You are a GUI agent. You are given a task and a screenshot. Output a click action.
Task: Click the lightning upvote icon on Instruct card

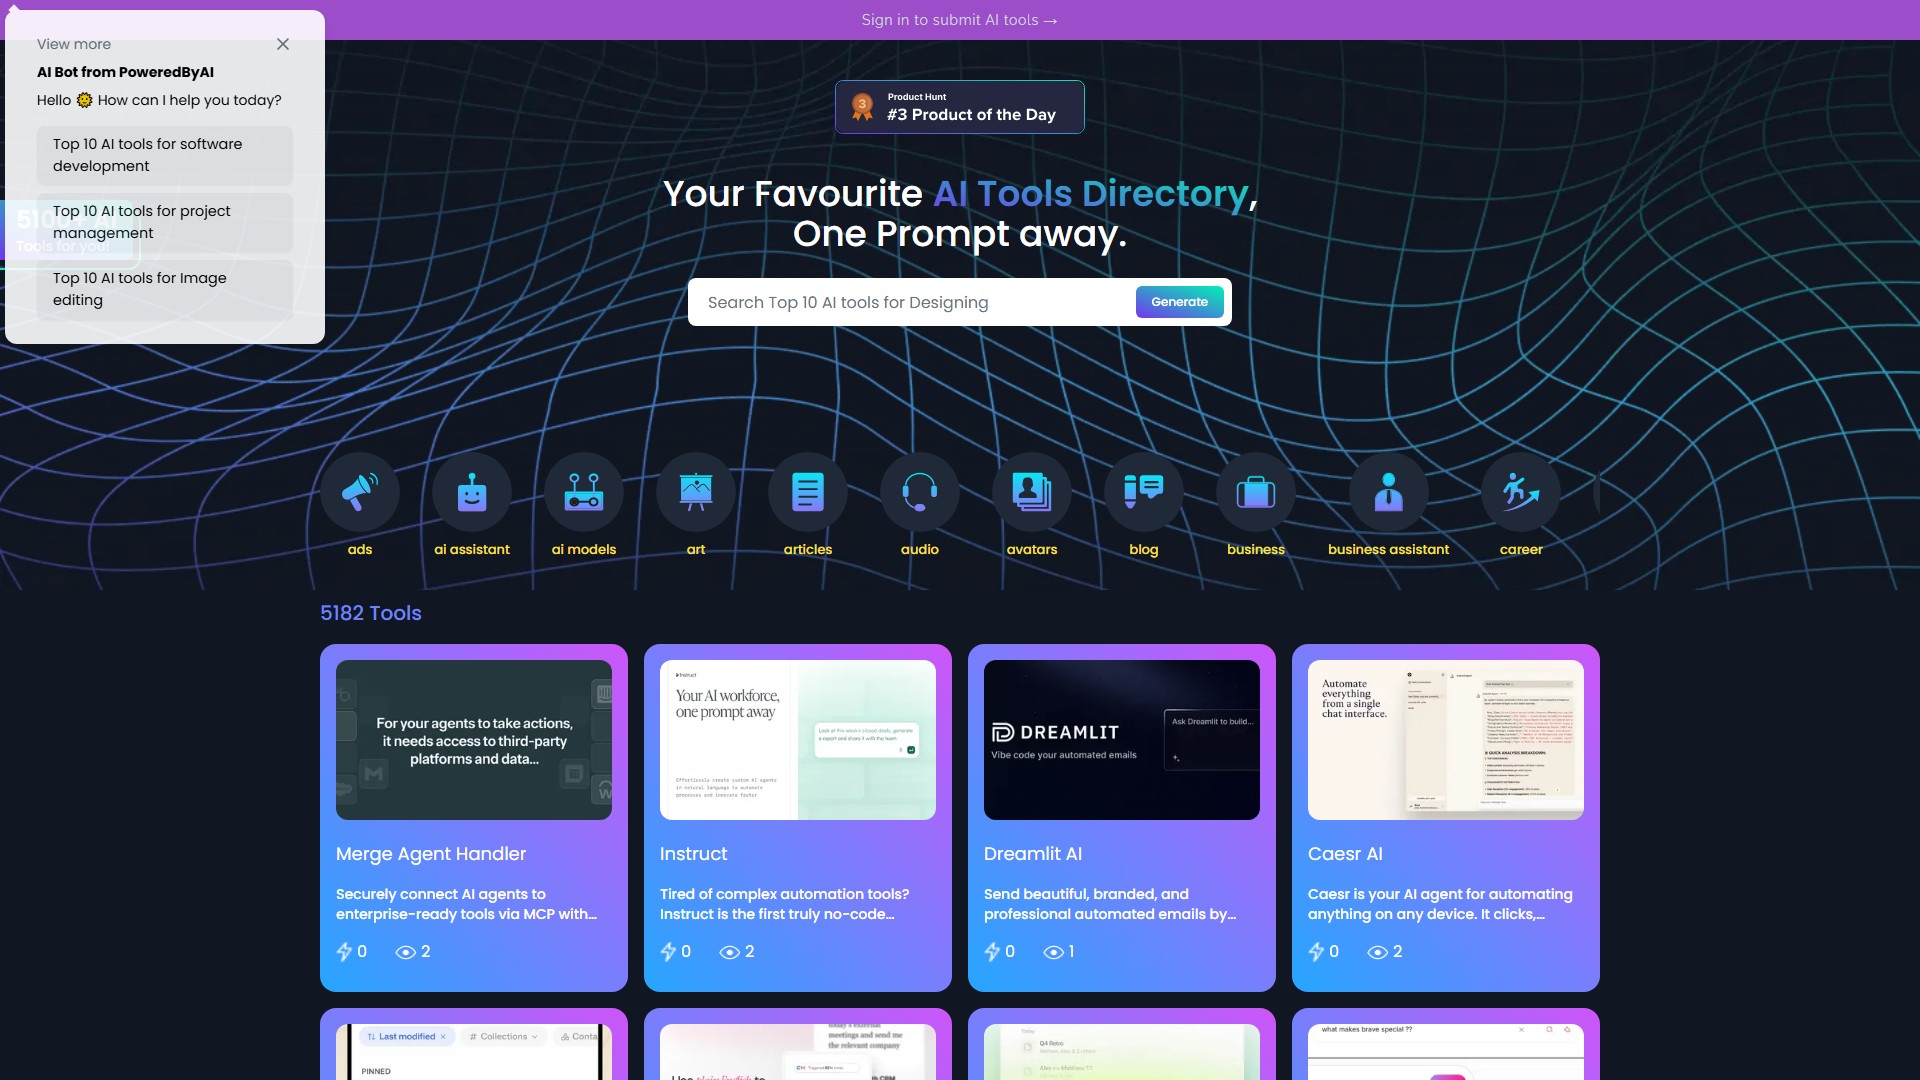tap(668, 952)
